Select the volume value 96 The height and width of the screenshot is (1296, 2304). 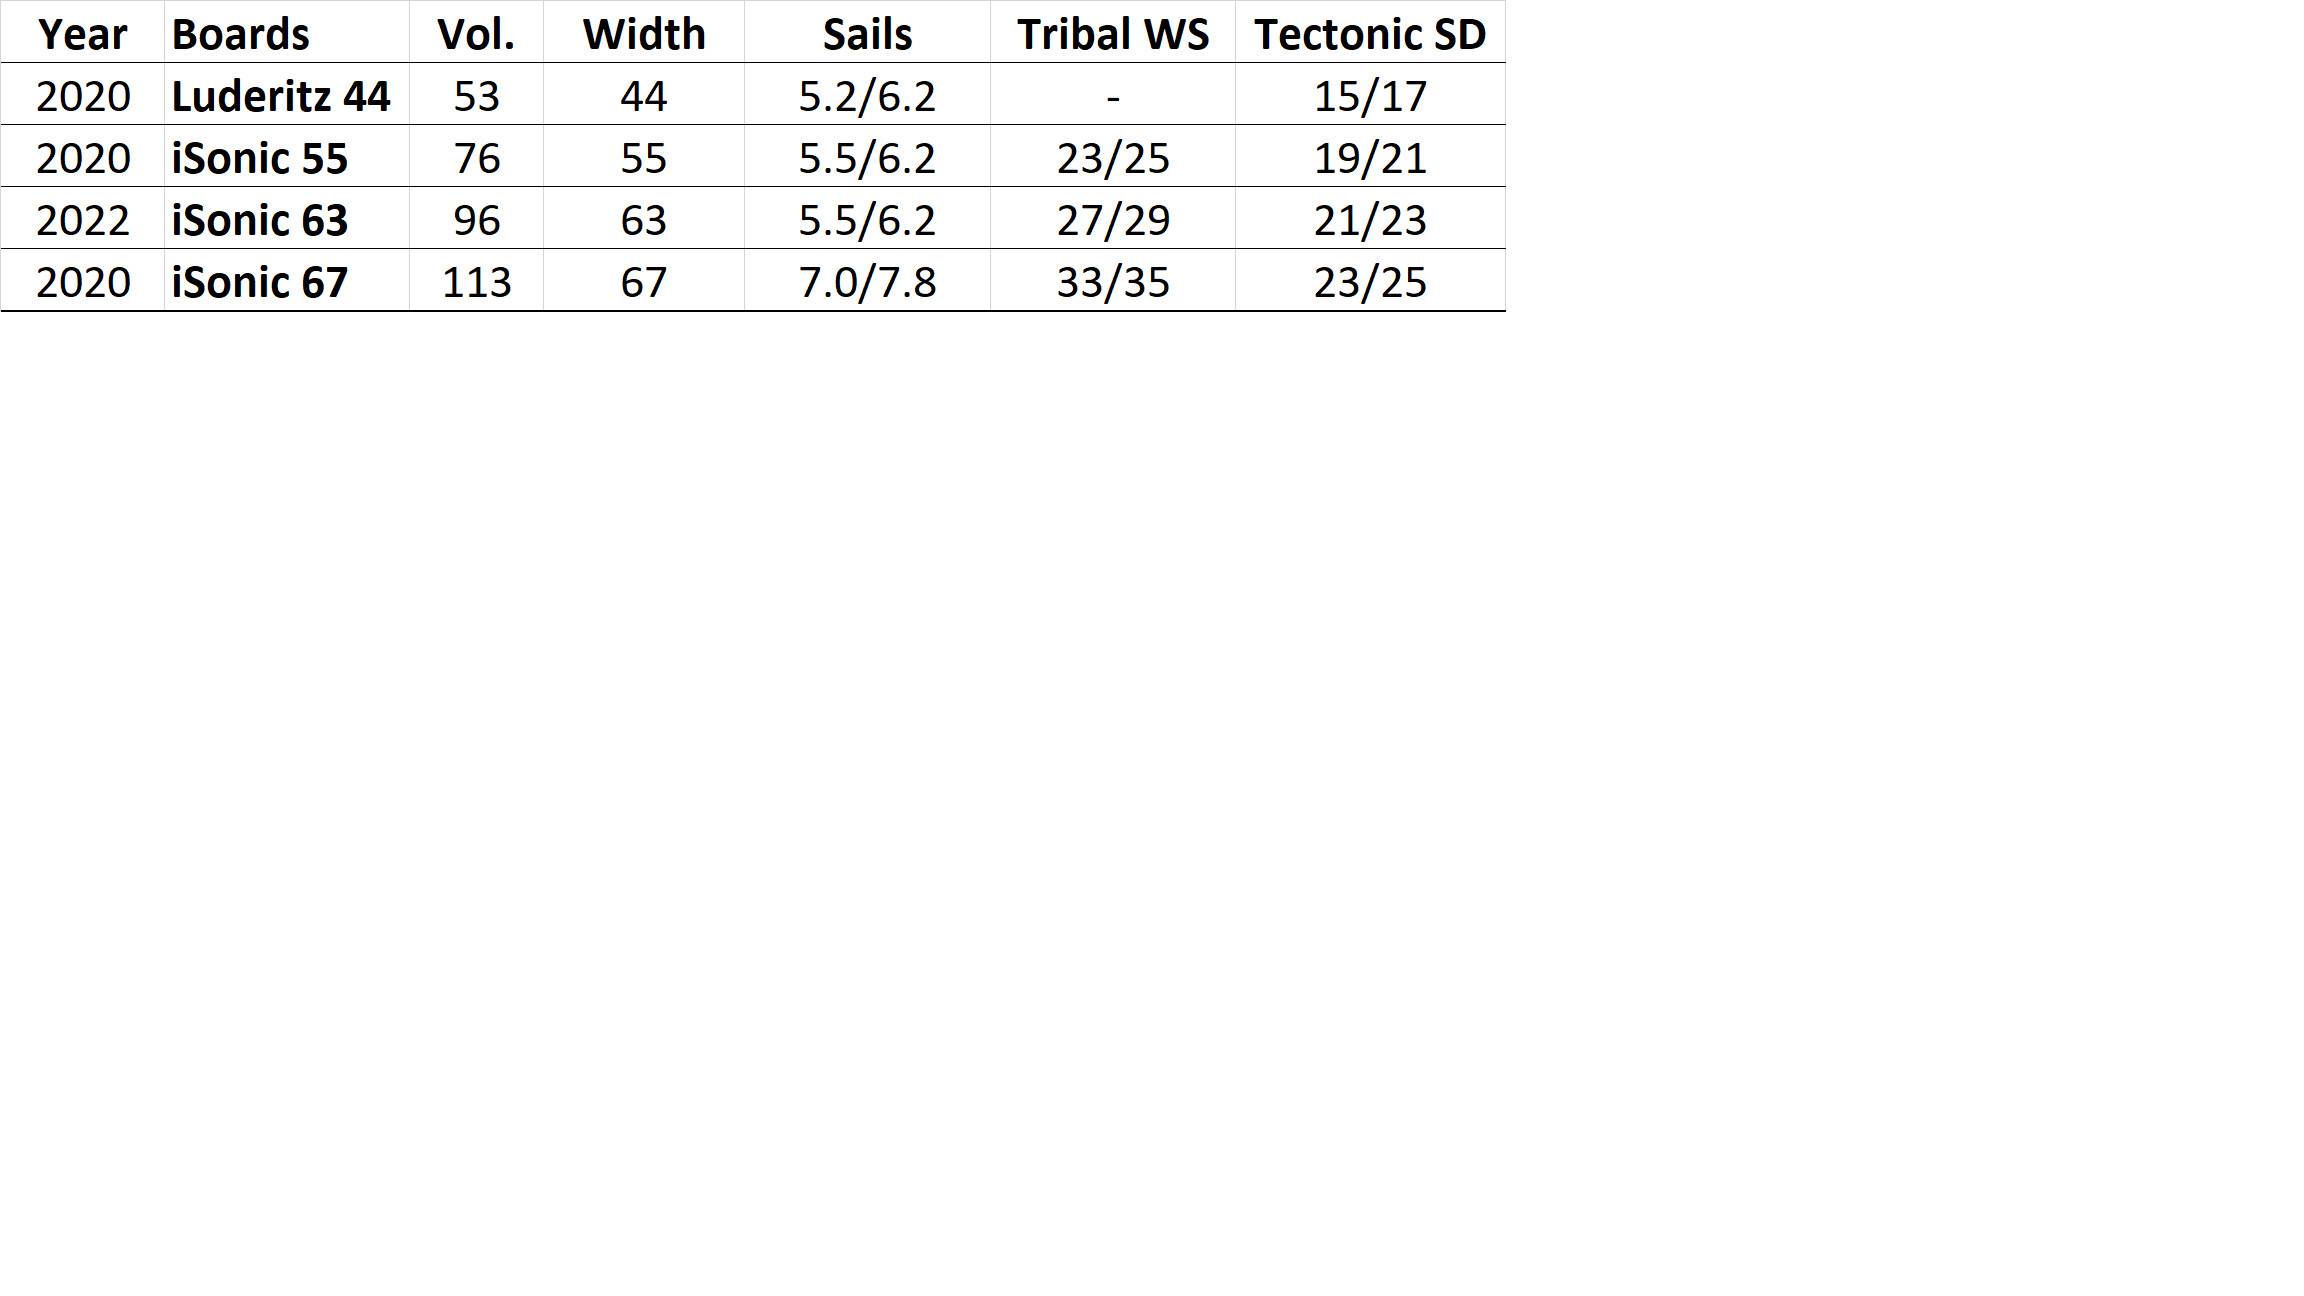[x=476, y=220]
